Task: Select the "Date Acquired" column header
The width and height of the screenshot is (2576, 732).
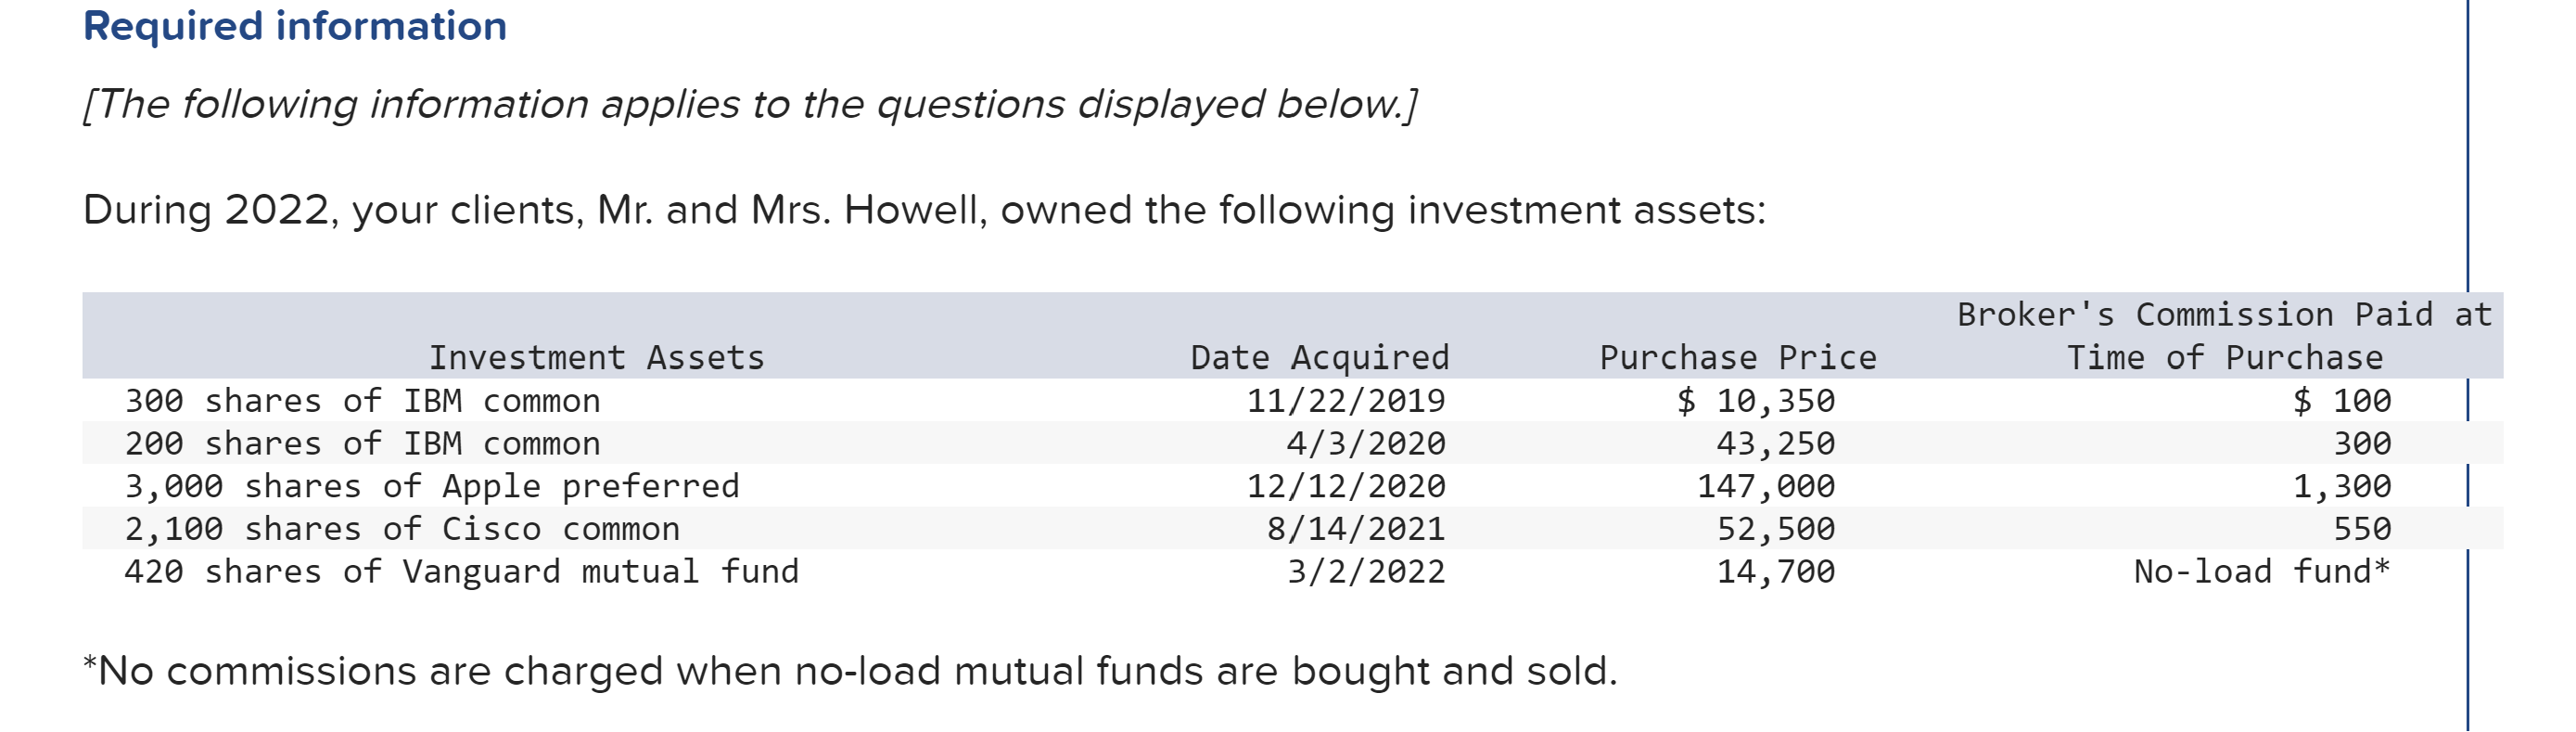Action: point(1319,357)
